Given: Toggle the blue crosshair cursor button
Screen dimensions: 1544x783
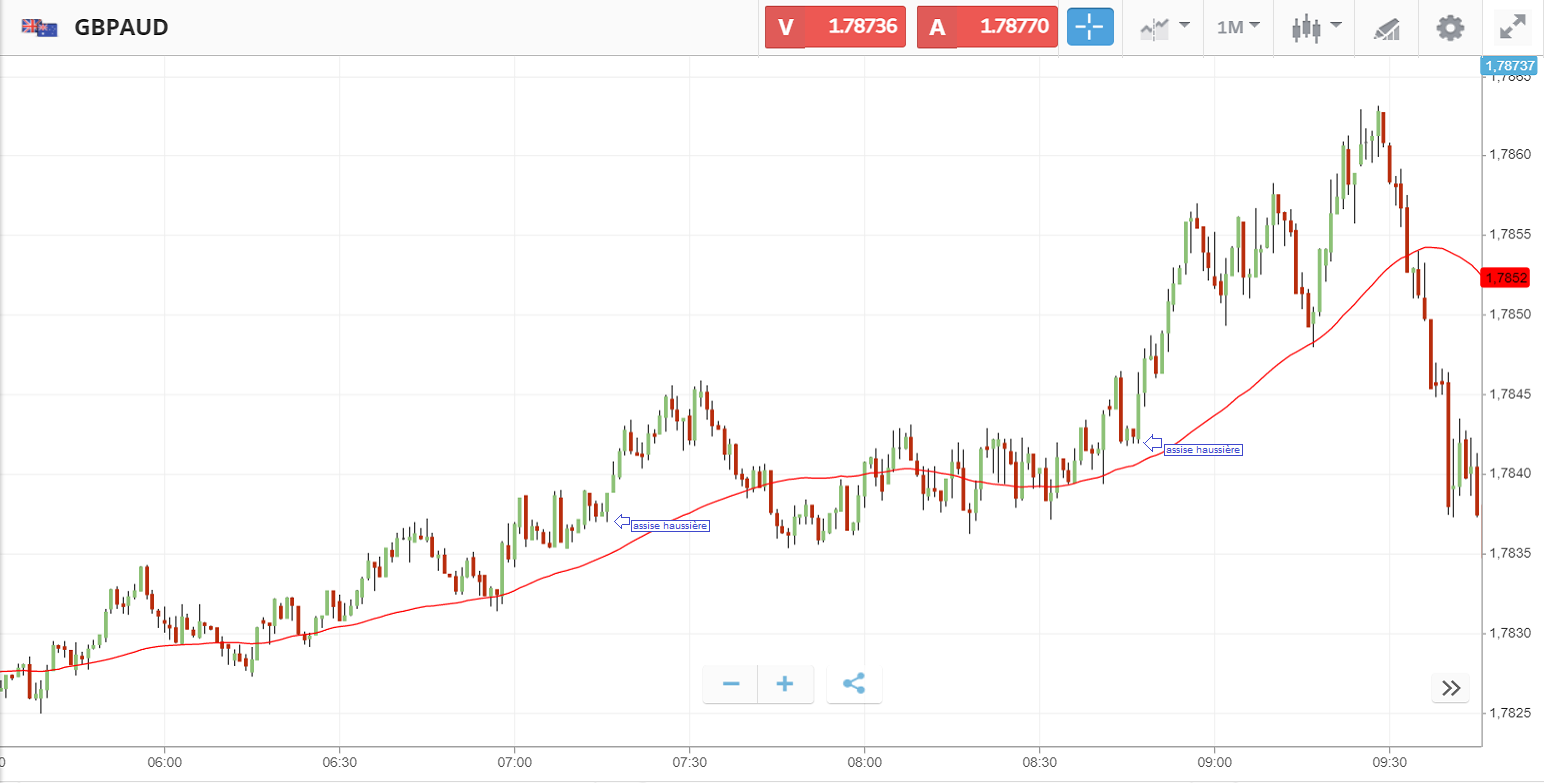Looking at the screenshot, I should click(1089, 27).
